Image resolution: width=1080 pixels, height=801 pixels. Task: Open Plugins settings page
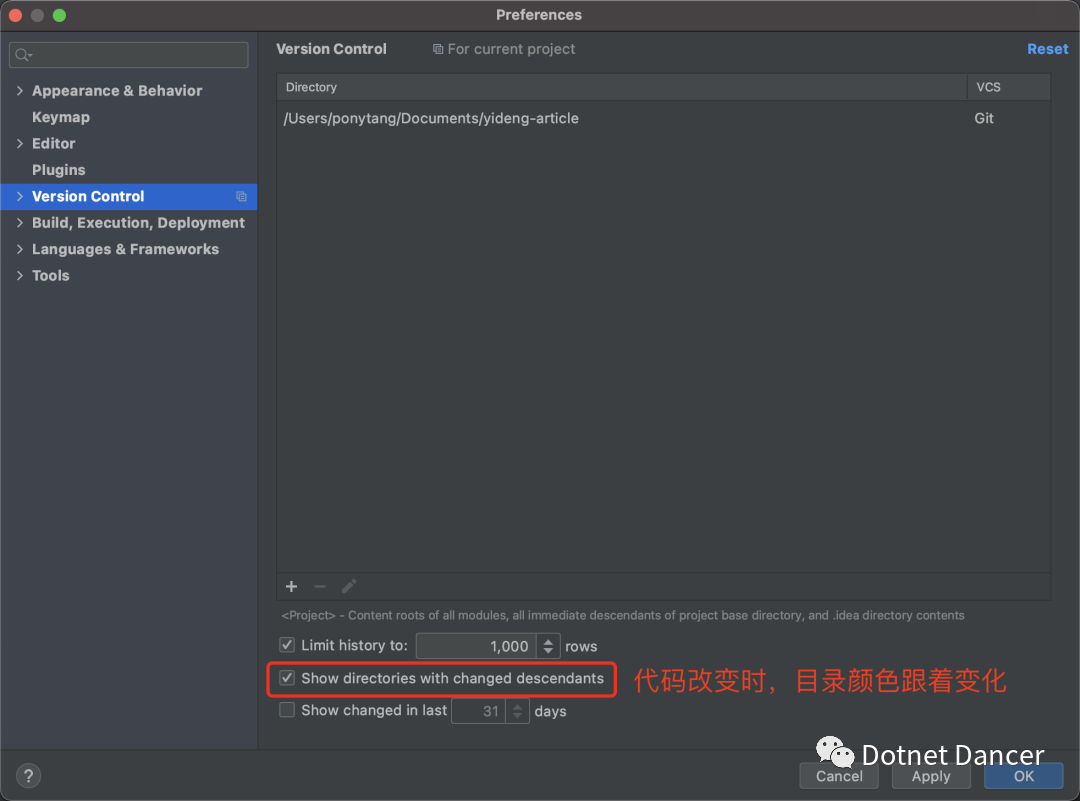tap(59, 170)
